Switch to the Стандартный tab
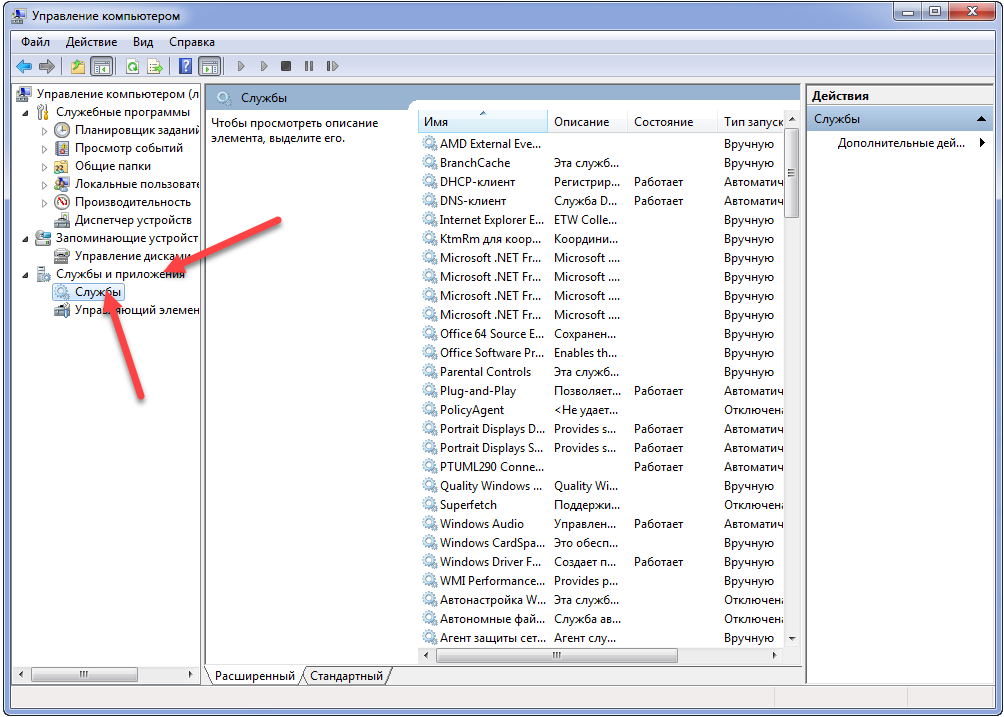Viewport: 1004px width, 717px height. 346,676
